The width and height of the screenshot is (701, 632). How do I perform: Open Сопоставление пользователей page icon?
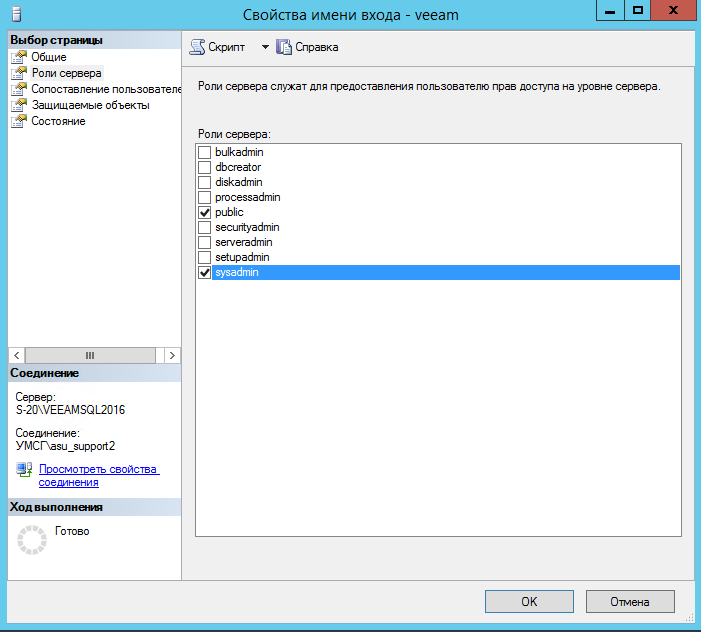pyautogui.click(x=18, y=90)
